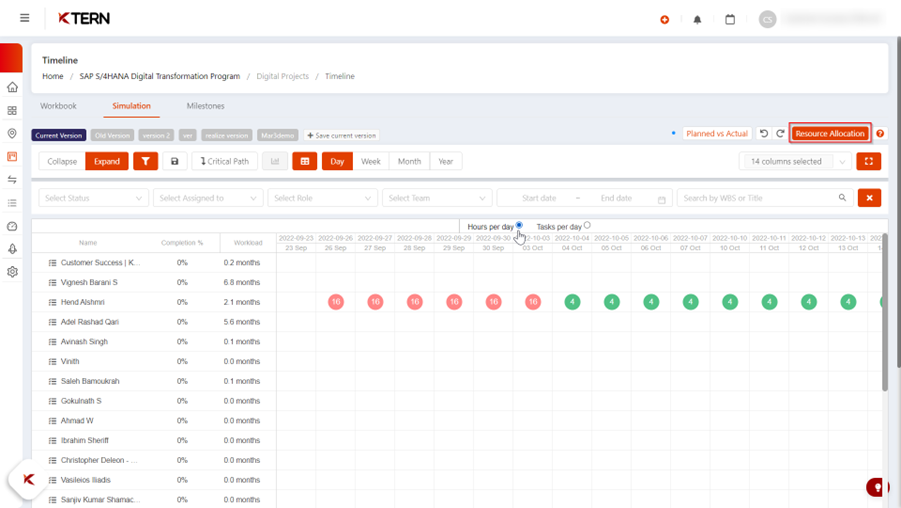This screenshot has width=901, height=508.
Task: Toggle Critical Path view
Action: (x=225, y=161)
